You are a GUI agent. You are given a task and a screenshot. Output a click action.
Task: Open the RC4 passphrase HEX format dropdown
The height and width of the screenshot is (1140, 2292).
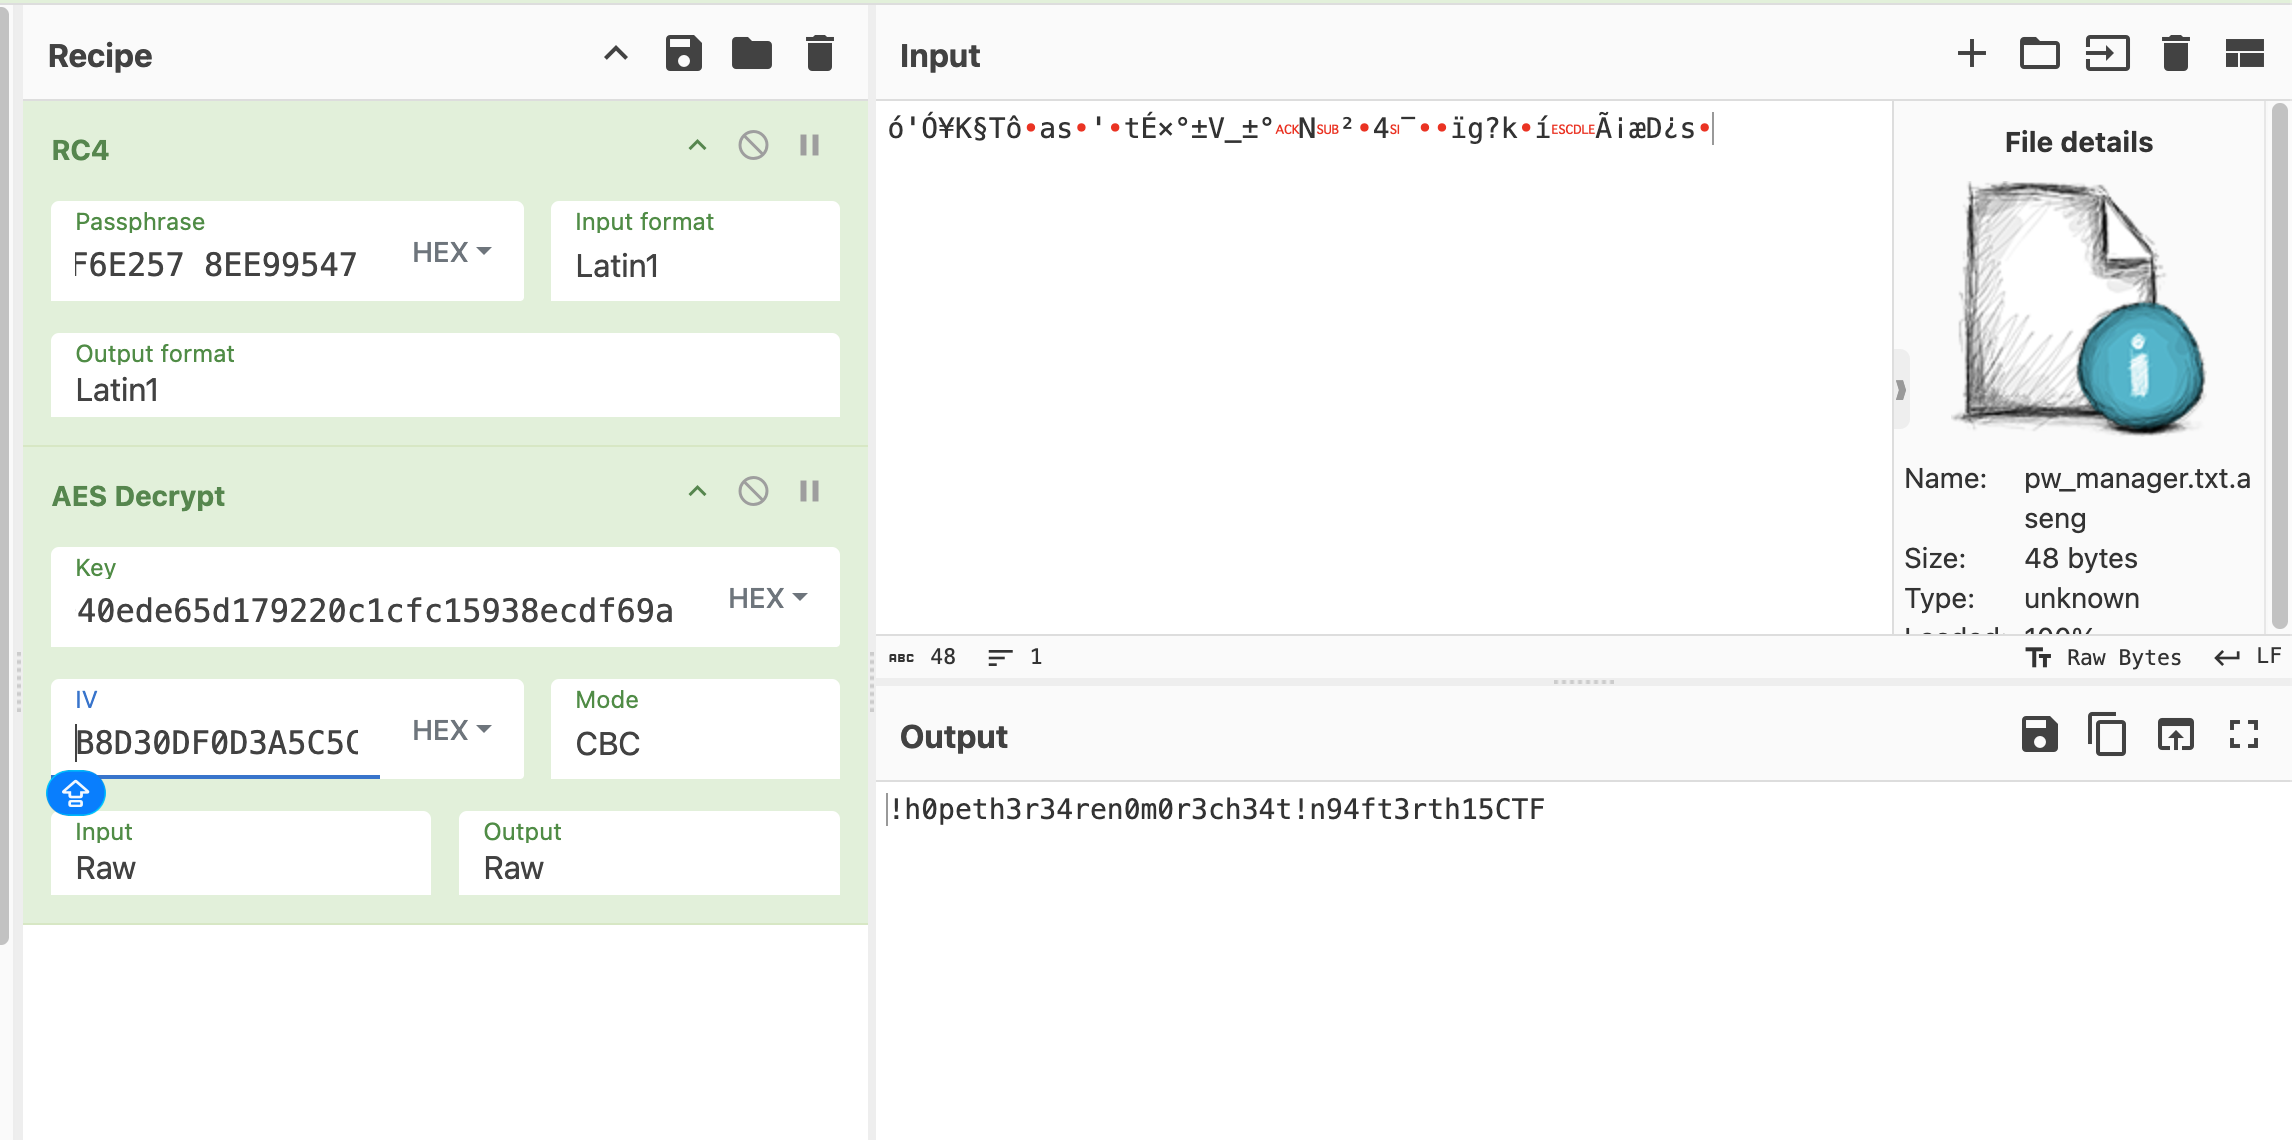point(452,252)
